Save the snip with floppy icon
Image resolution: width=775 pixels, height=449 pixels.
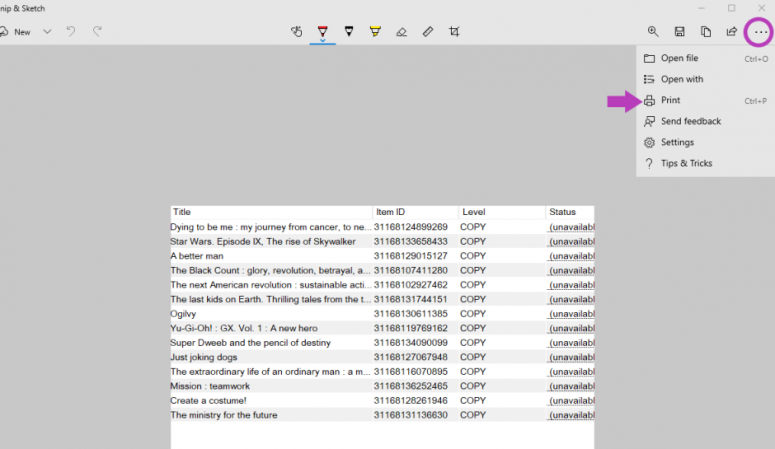coord(680,32)
